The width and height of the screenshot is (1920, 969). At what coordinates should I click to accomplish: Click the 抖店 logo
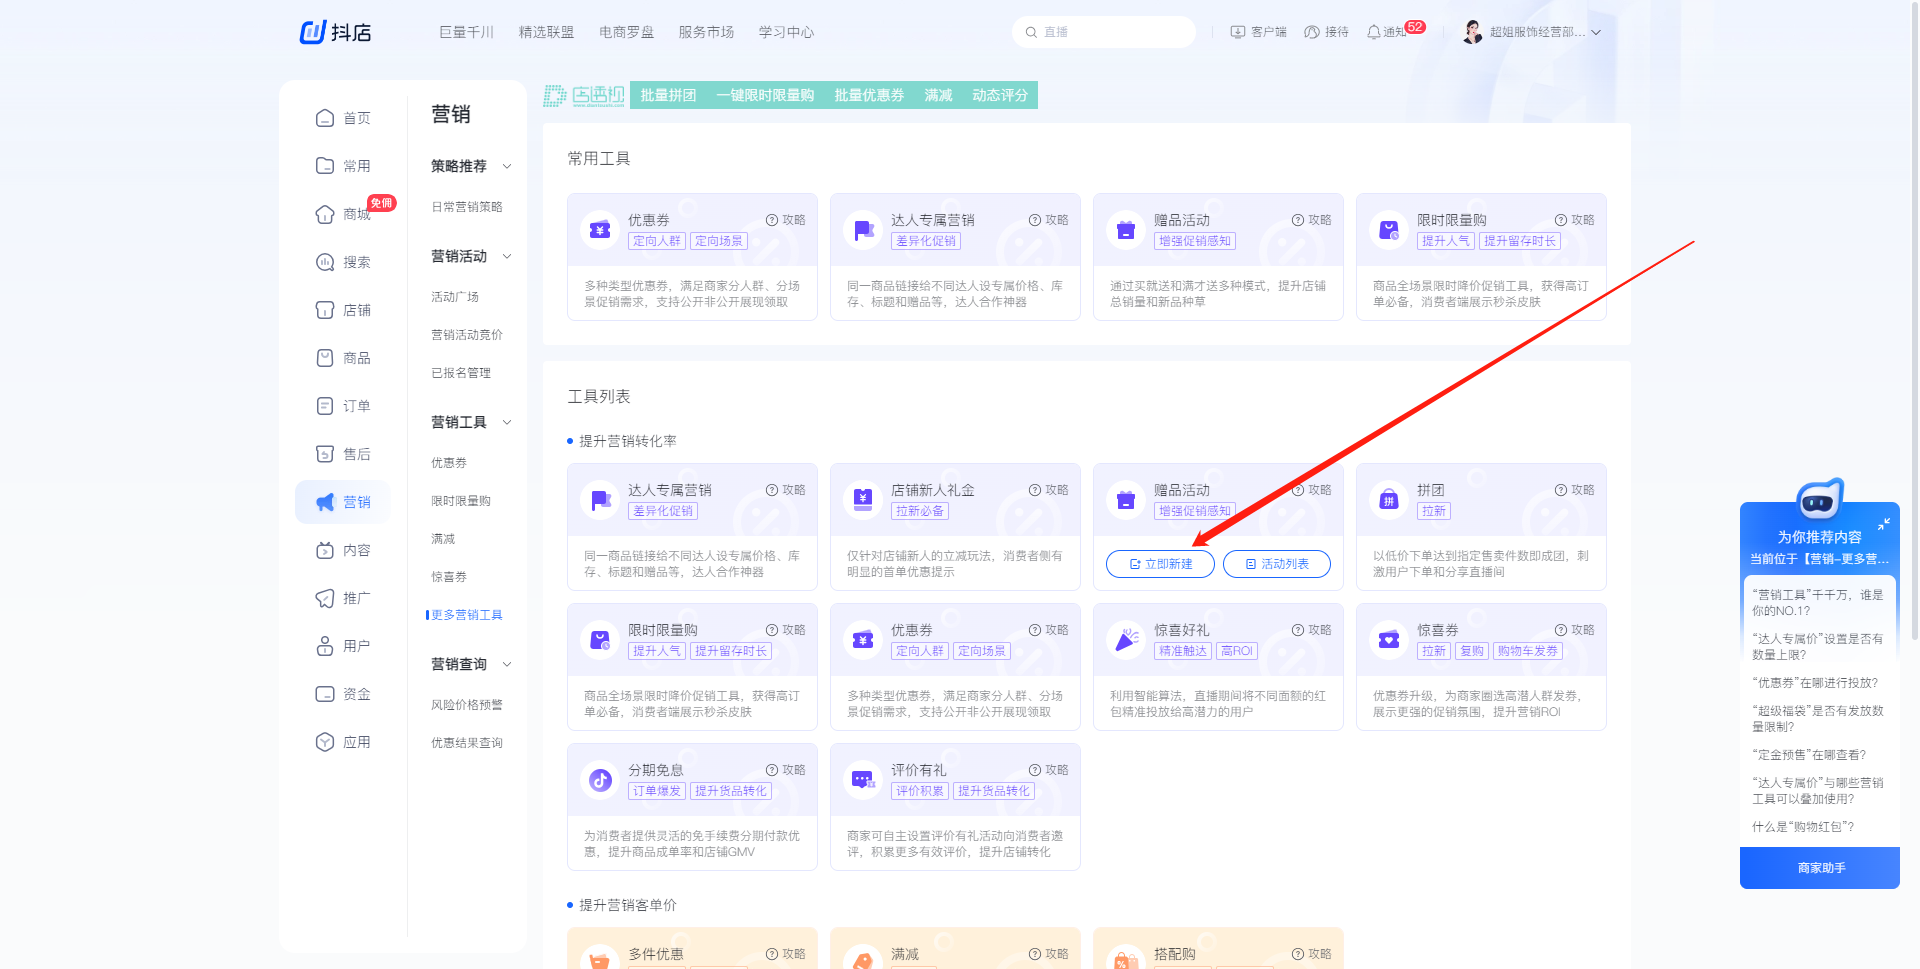click(x=336, y=32)
